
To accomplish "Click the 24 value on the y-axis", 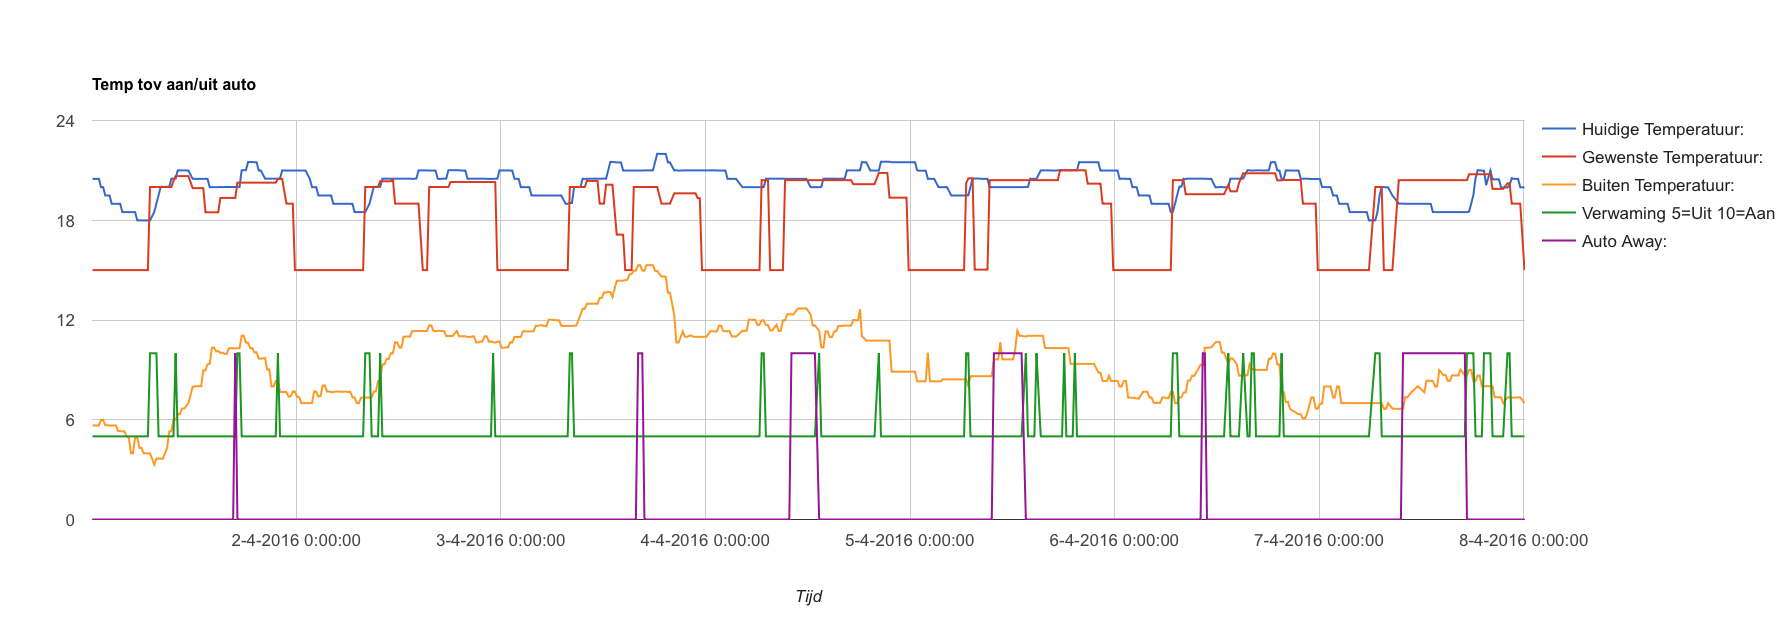I will pyautogui.click(x=65, y=121).
